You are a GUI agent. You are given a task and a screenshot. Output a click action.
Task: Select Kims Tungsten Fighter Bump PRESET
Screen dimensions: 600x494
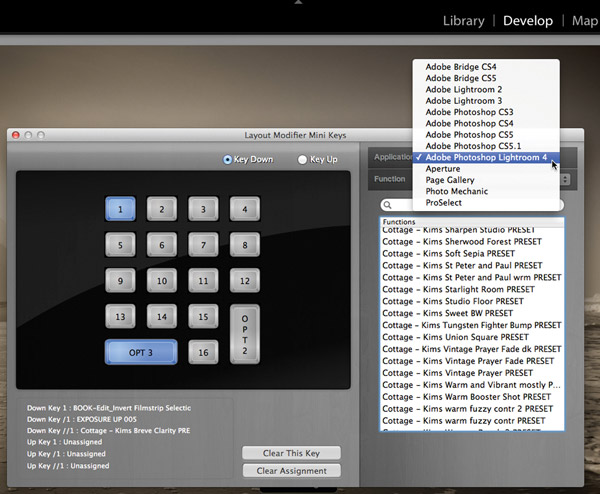(472, 325)
